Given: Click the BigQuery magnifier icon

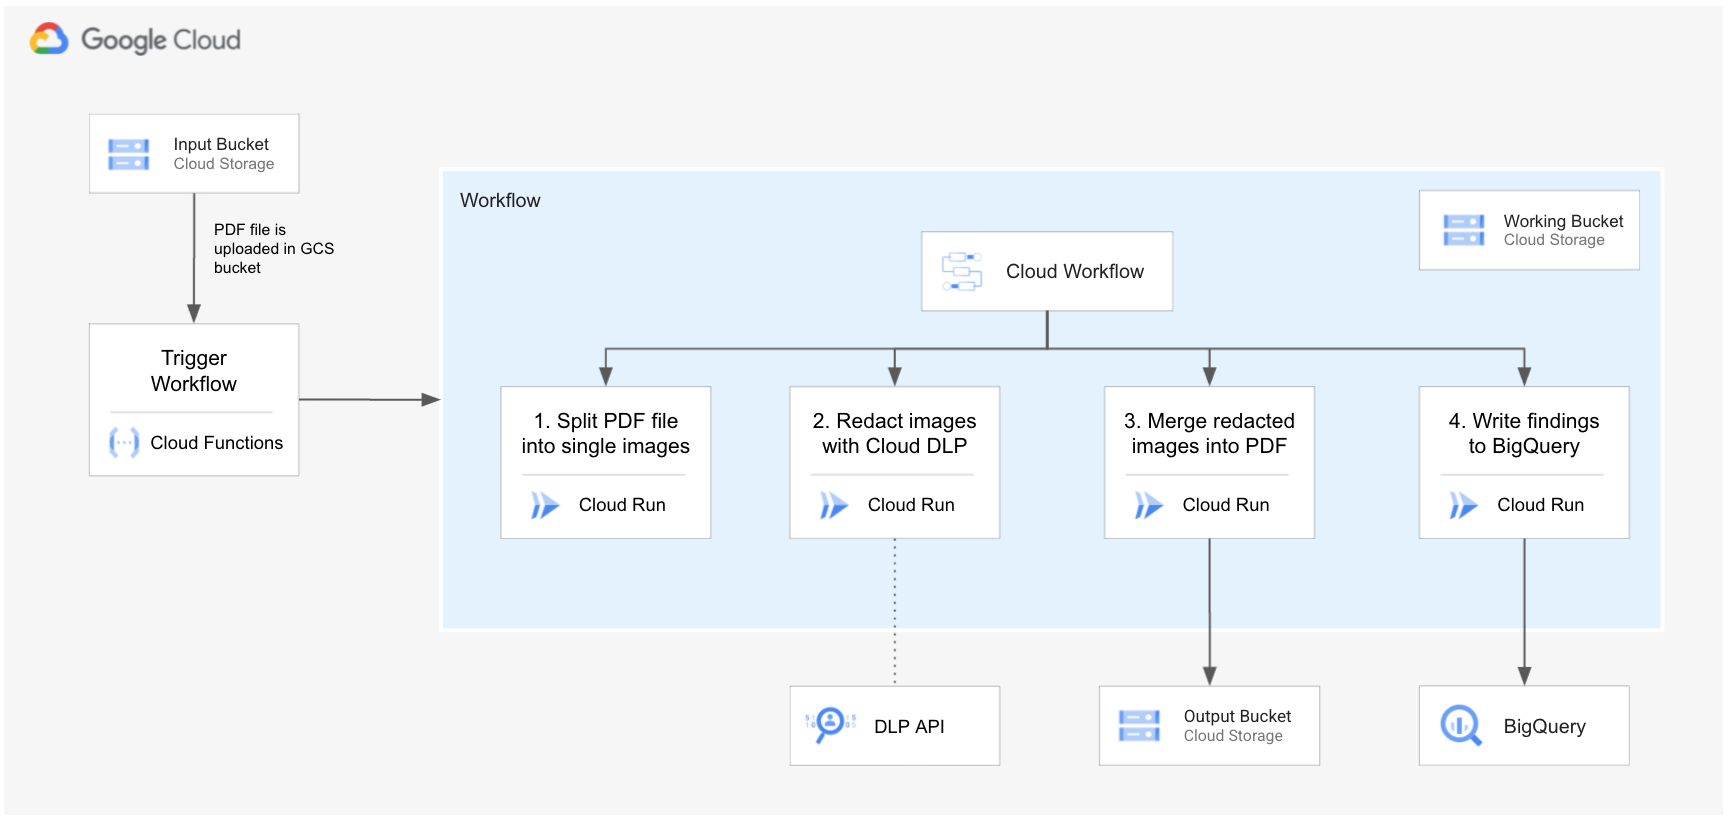Looking at the screenshot, I should coord(1461,725).
